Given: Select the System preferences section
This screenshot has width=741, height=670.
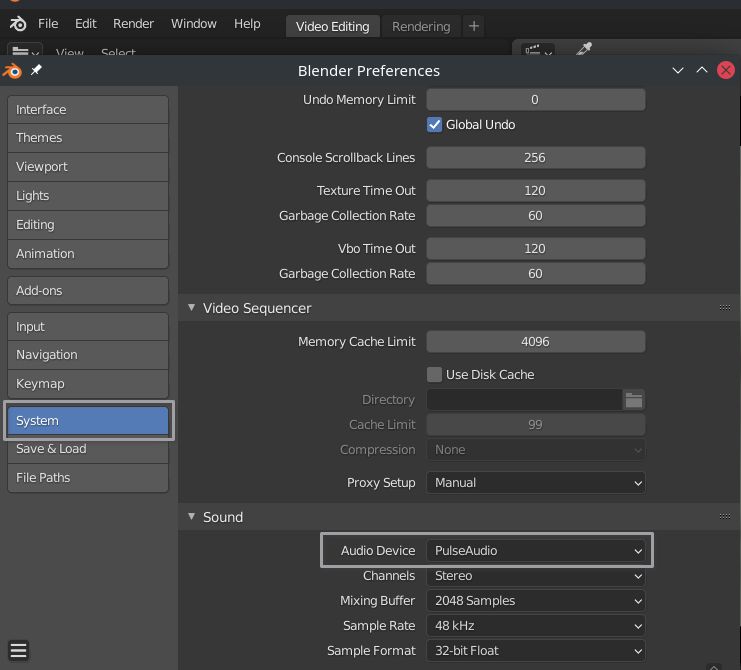Looking at the screenshot, I should tap(88, 421).
